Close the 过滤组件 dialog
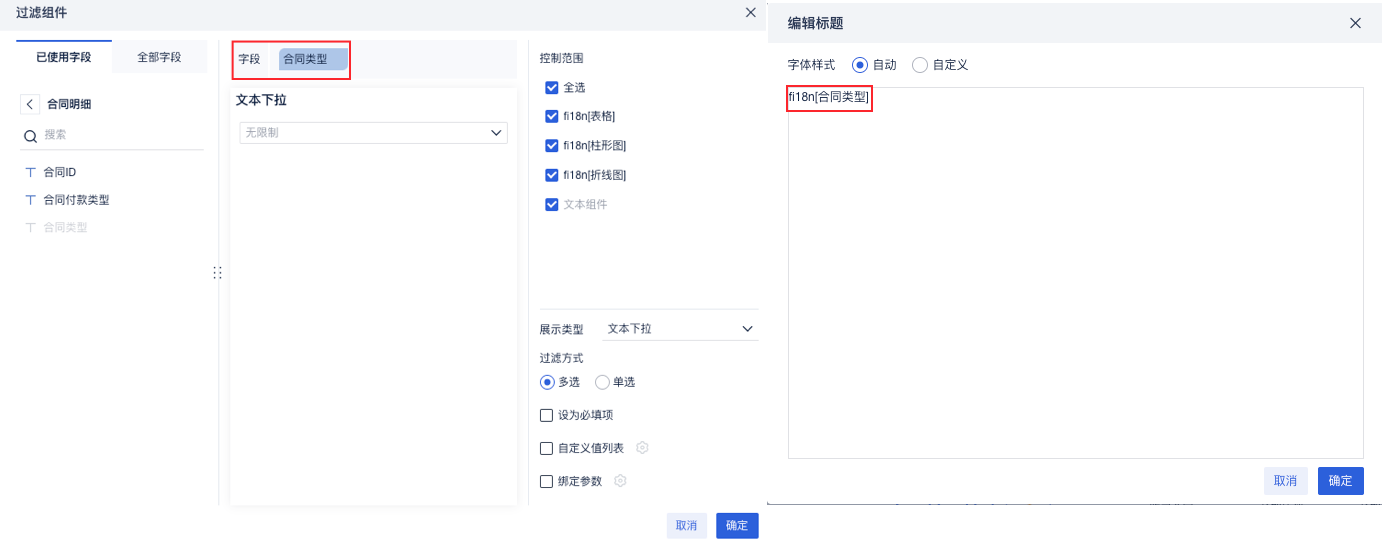Screen dimensions: 1382x546 tap(751, 12)
